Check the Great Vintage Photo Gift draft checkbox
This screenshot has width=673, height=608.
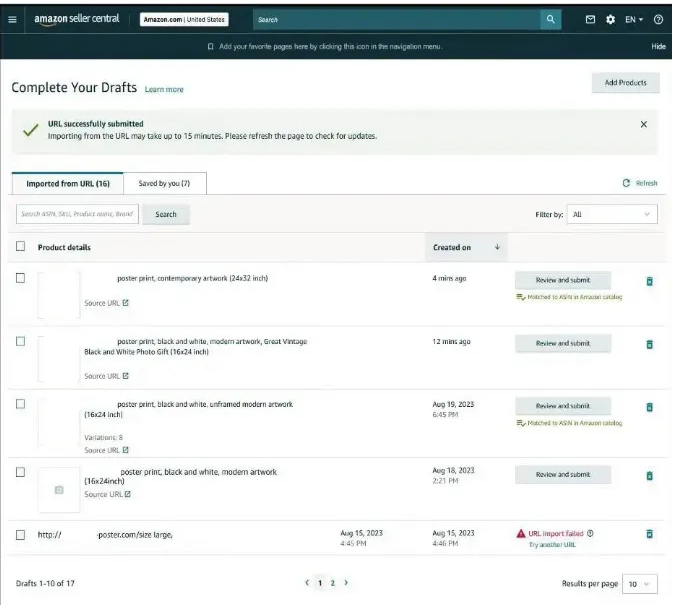[20, 341]
